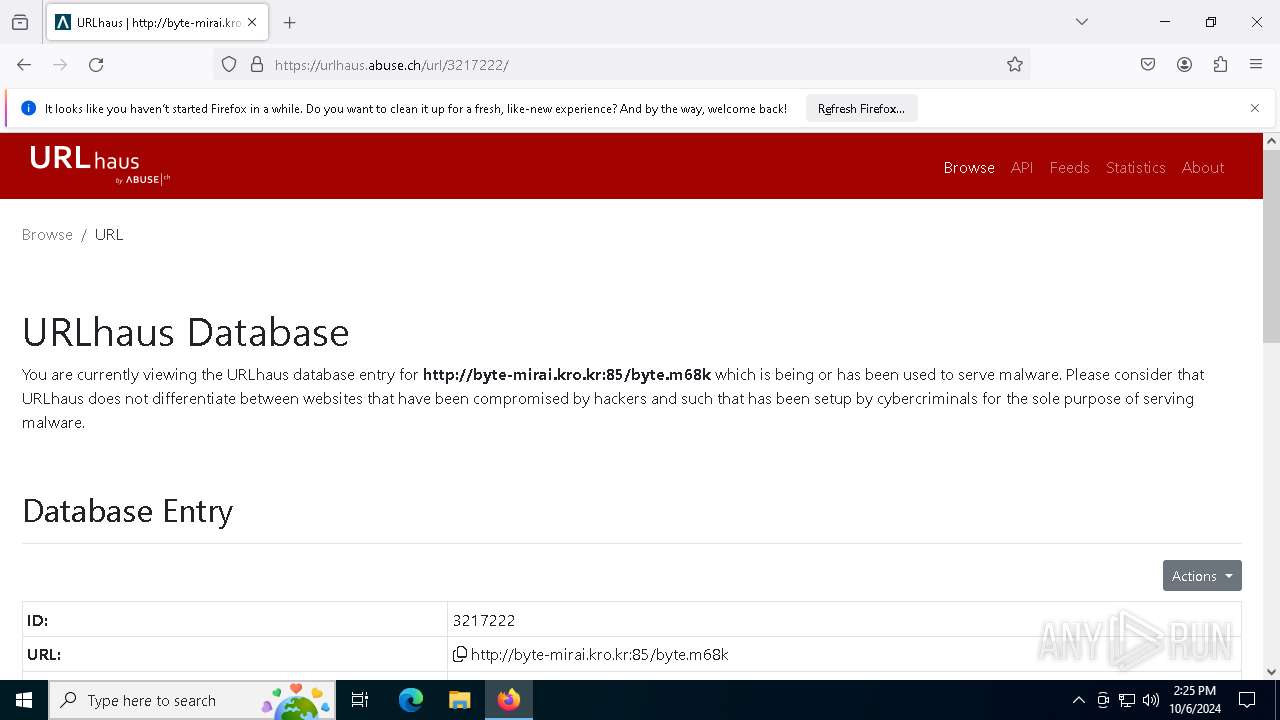
Task: Copy URL using the clipboard icon
Action: tap(460, 654)
